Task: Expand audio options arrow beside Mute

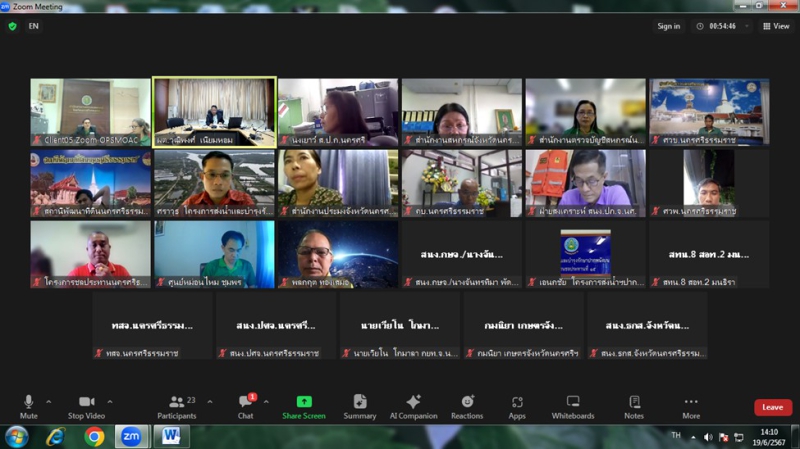Action: tap(49, 401)
